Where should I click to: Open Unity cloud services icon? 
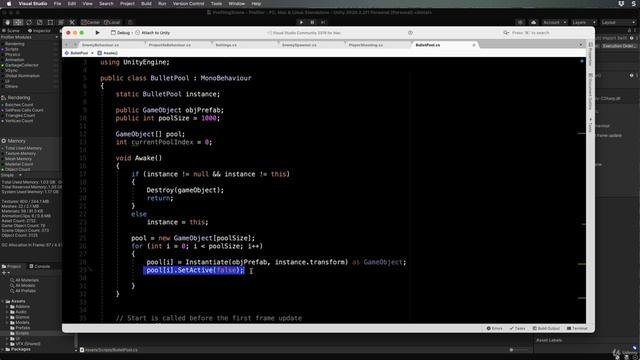533,22
